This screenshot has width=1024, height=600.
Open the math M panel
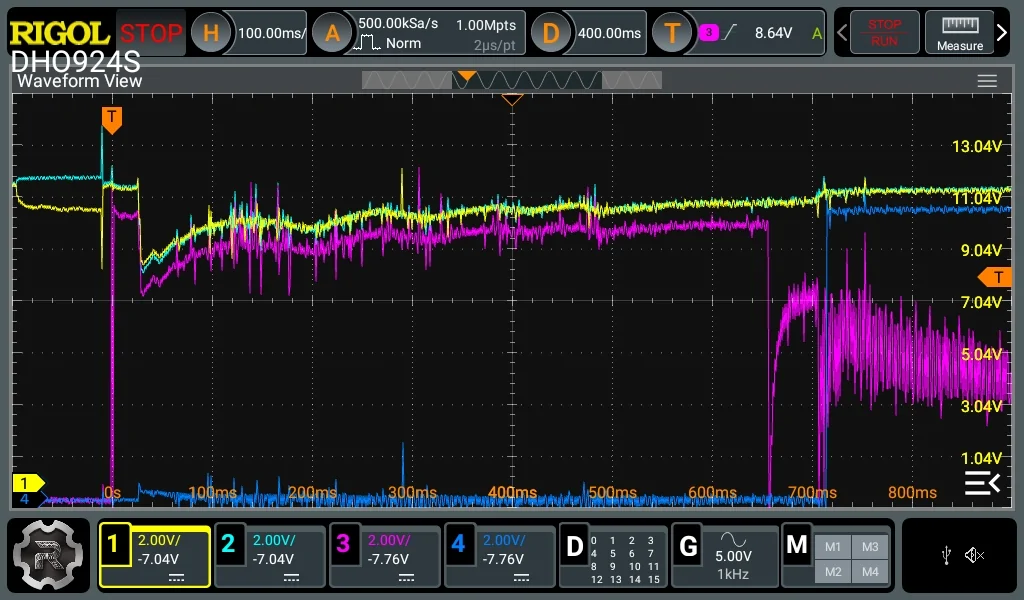point(837,557)
